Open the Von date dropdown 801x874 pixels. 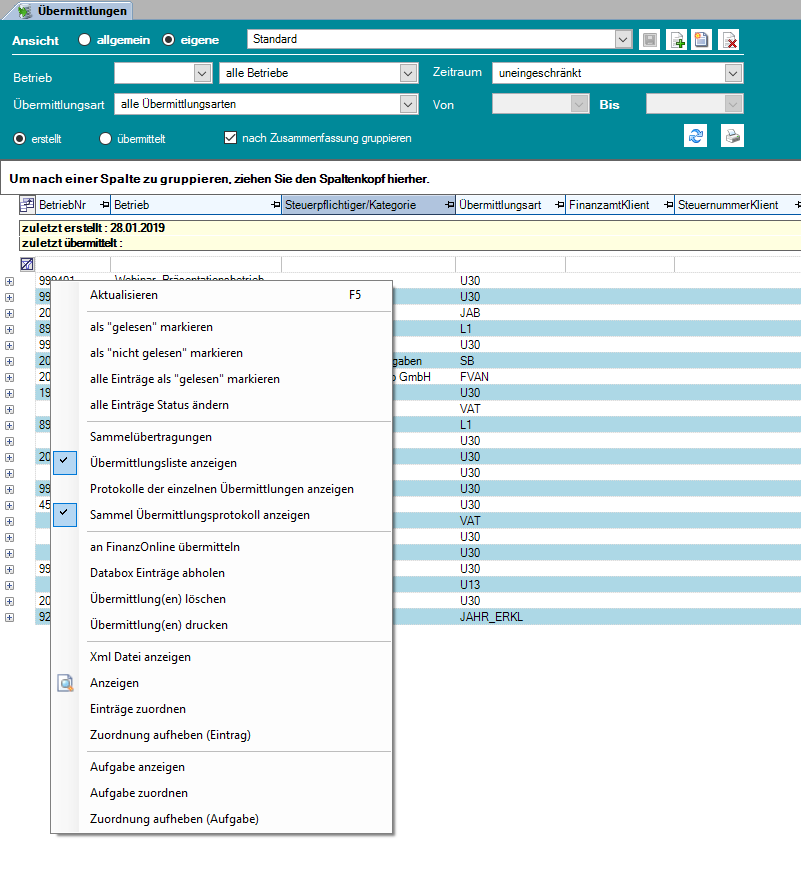pos(580,104)
